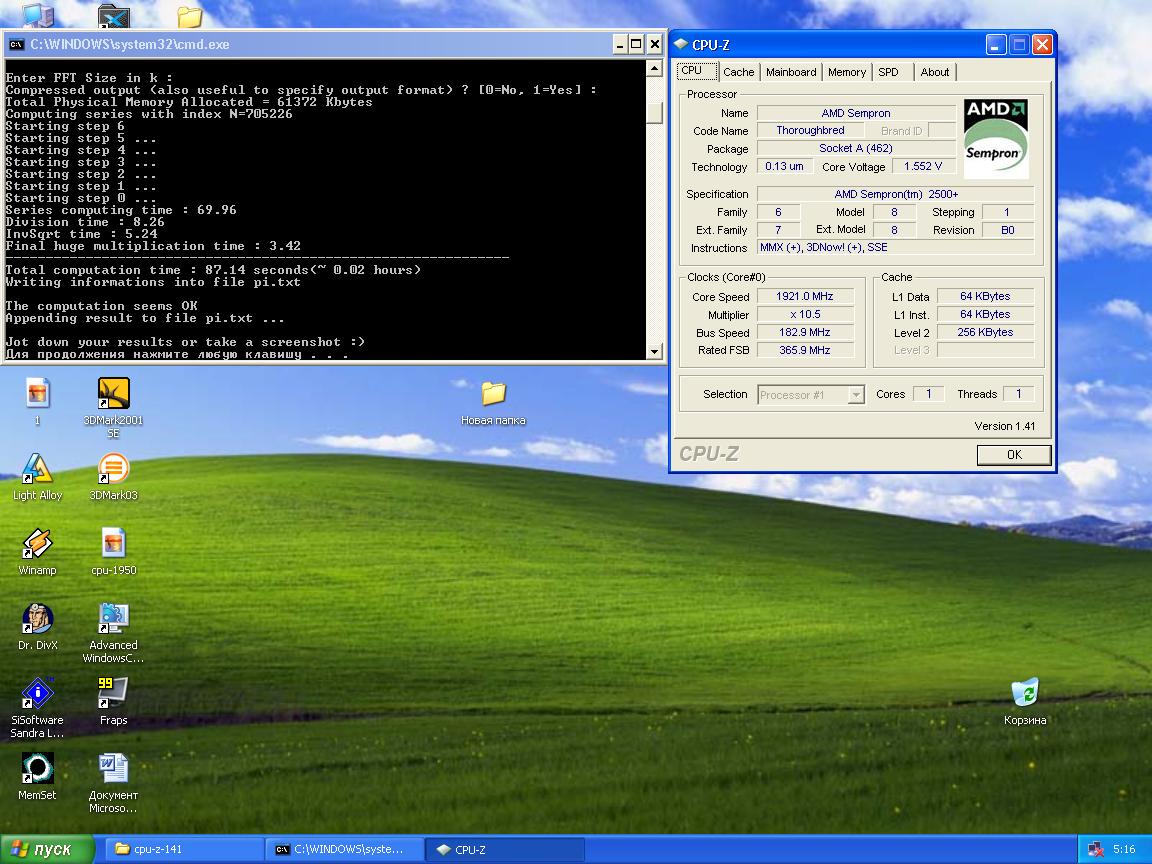Expand the Processor #1 selection dropdown
The width and height of the screenshot is (1152, 864).
tap(856, 395)
